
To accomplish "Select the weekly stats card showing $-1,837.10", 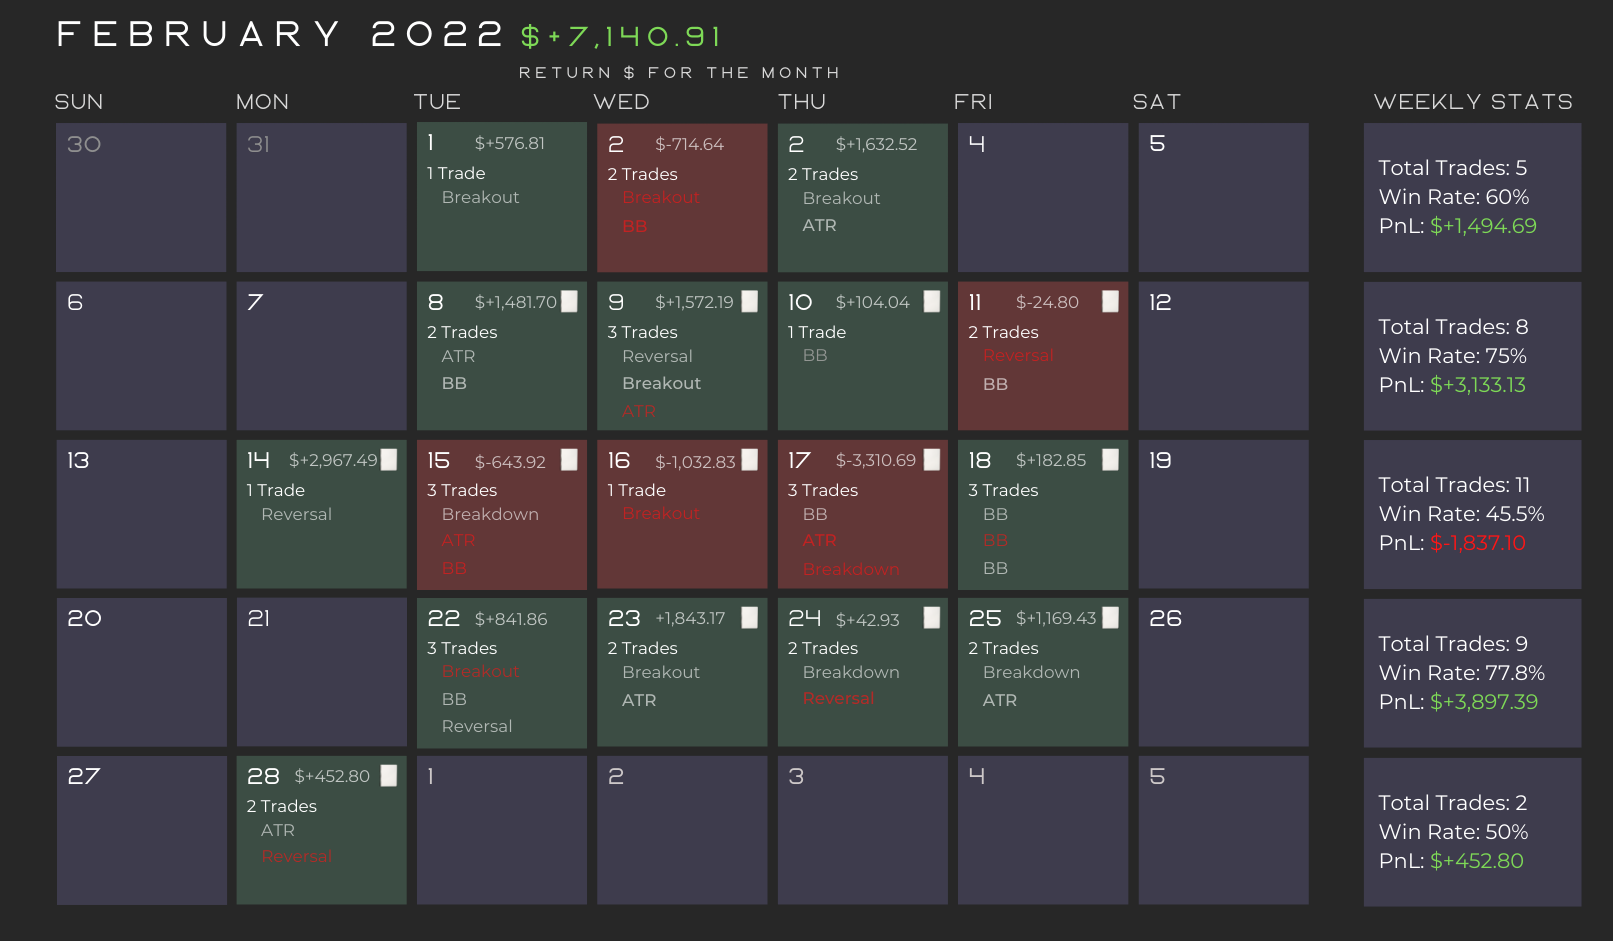I will (x=1472, y=515).
